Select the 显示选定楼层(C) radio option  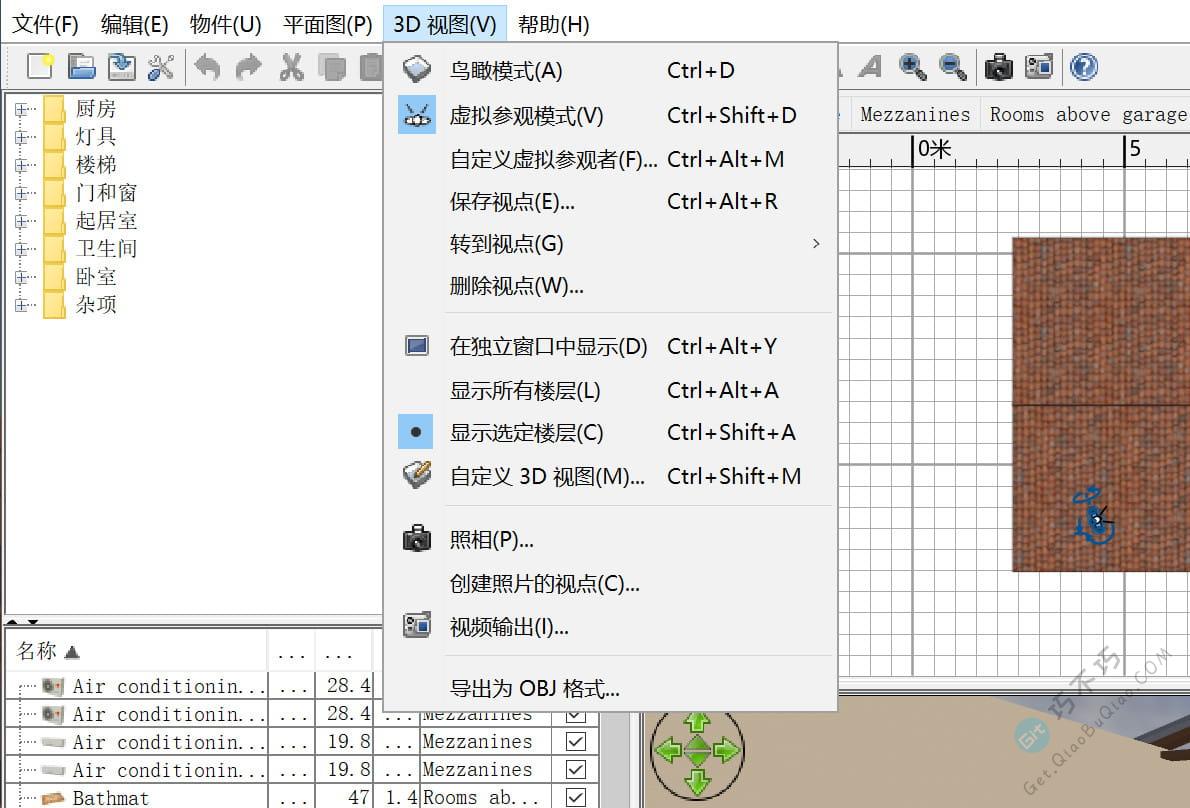[x=610, y=432]
